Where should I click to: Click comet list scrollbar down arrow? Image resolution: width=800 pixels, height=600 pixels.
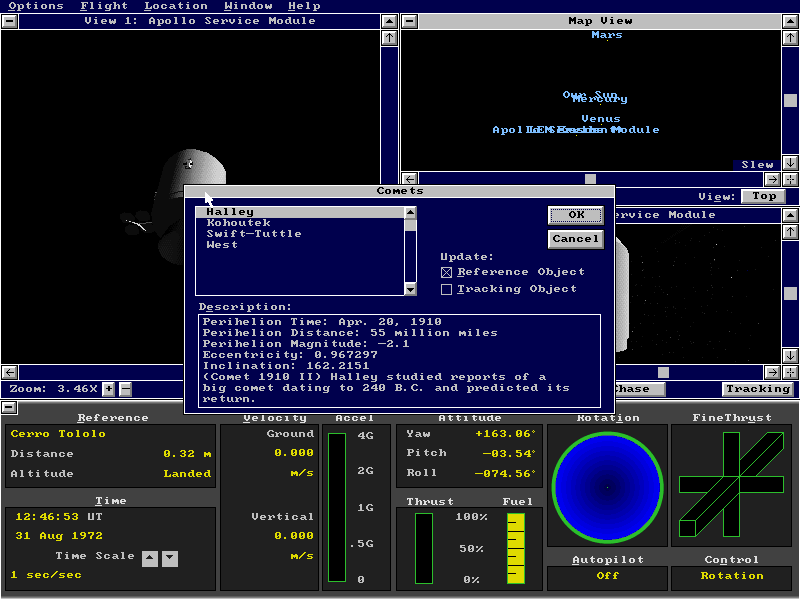pyautogui.click(x=411, y=289)
